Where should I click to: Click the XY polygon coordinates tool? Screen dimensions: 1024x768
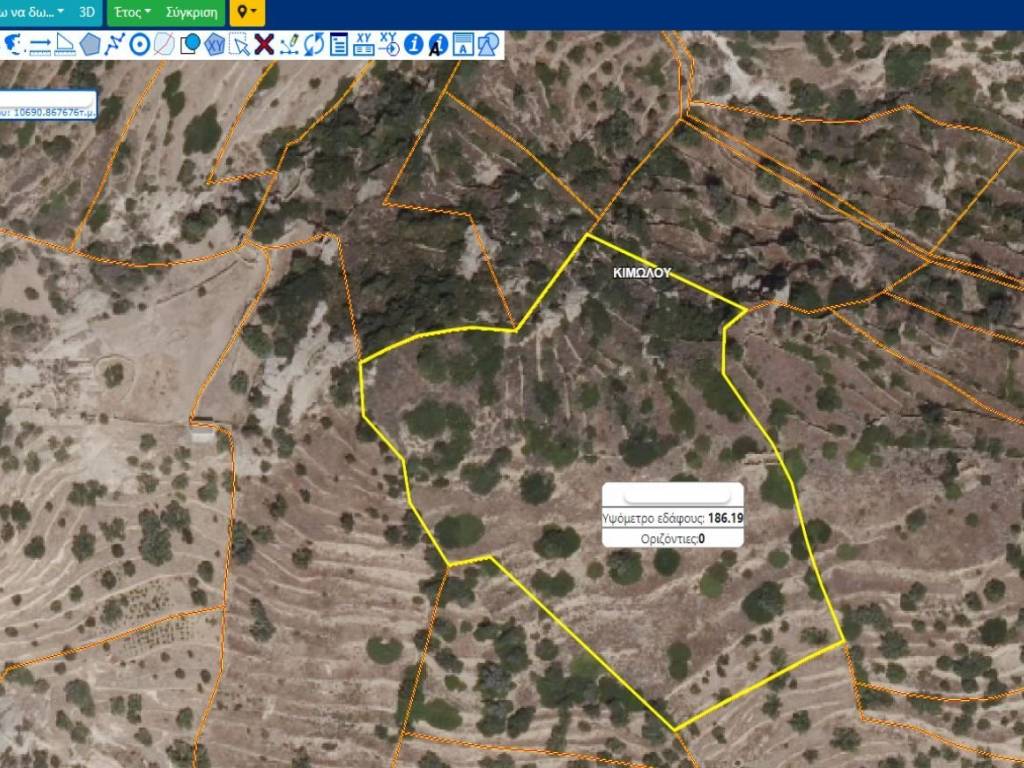coord(215,44)
